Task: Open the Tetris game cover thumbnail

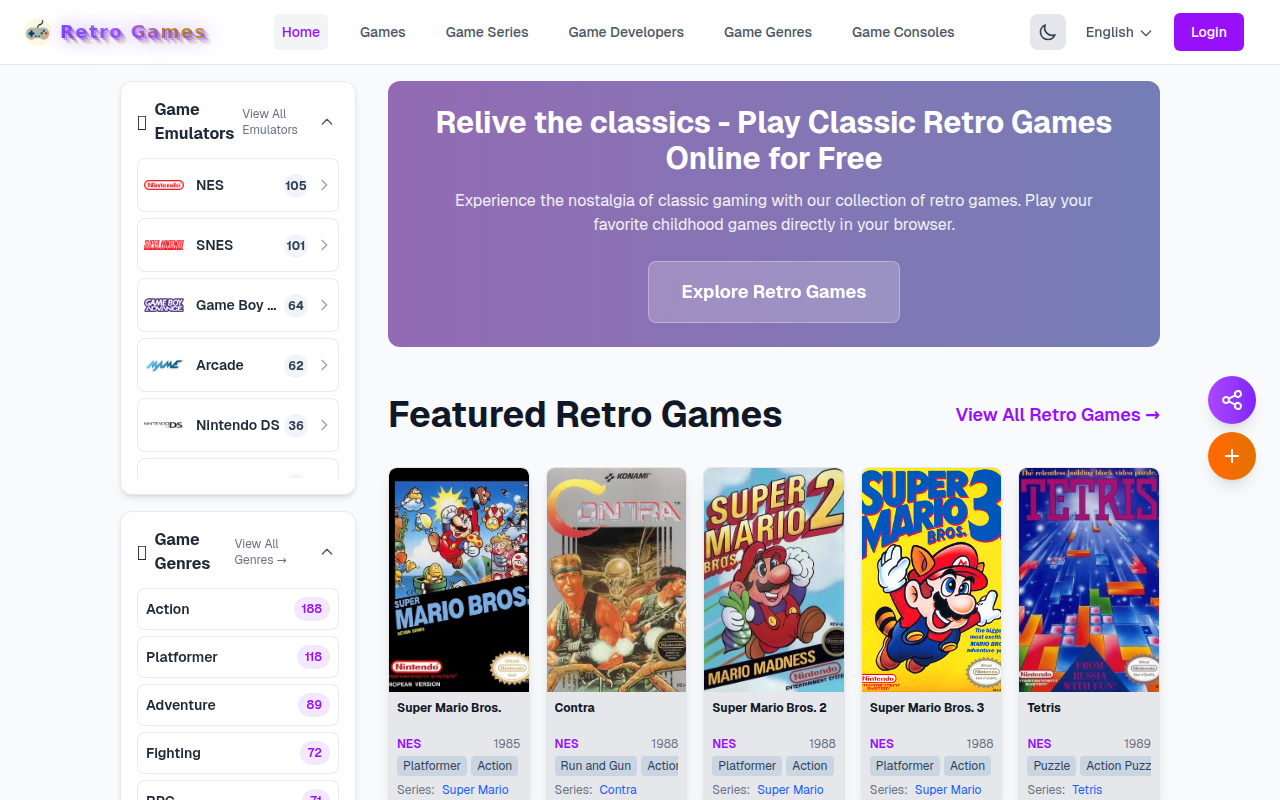Action: coord(1089,580)
